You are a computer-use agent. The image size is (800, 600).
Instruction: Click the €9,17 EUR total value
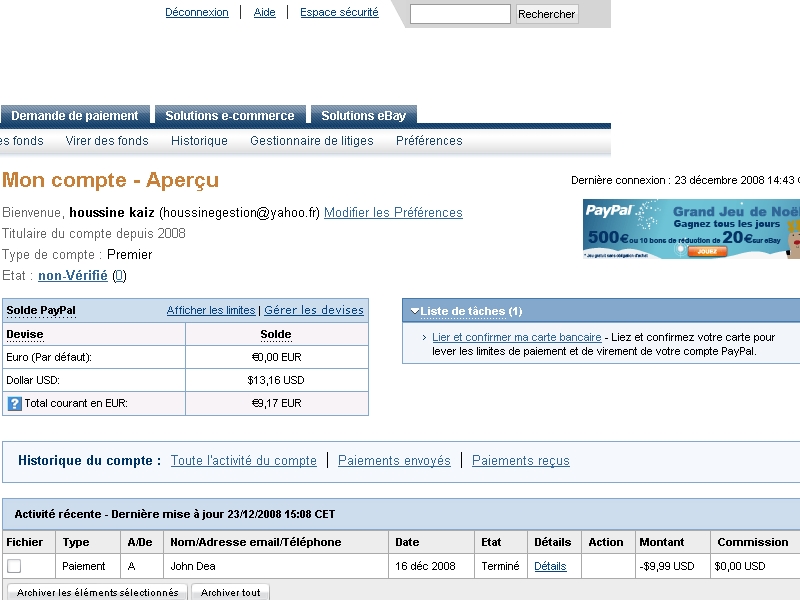(277, 403)
